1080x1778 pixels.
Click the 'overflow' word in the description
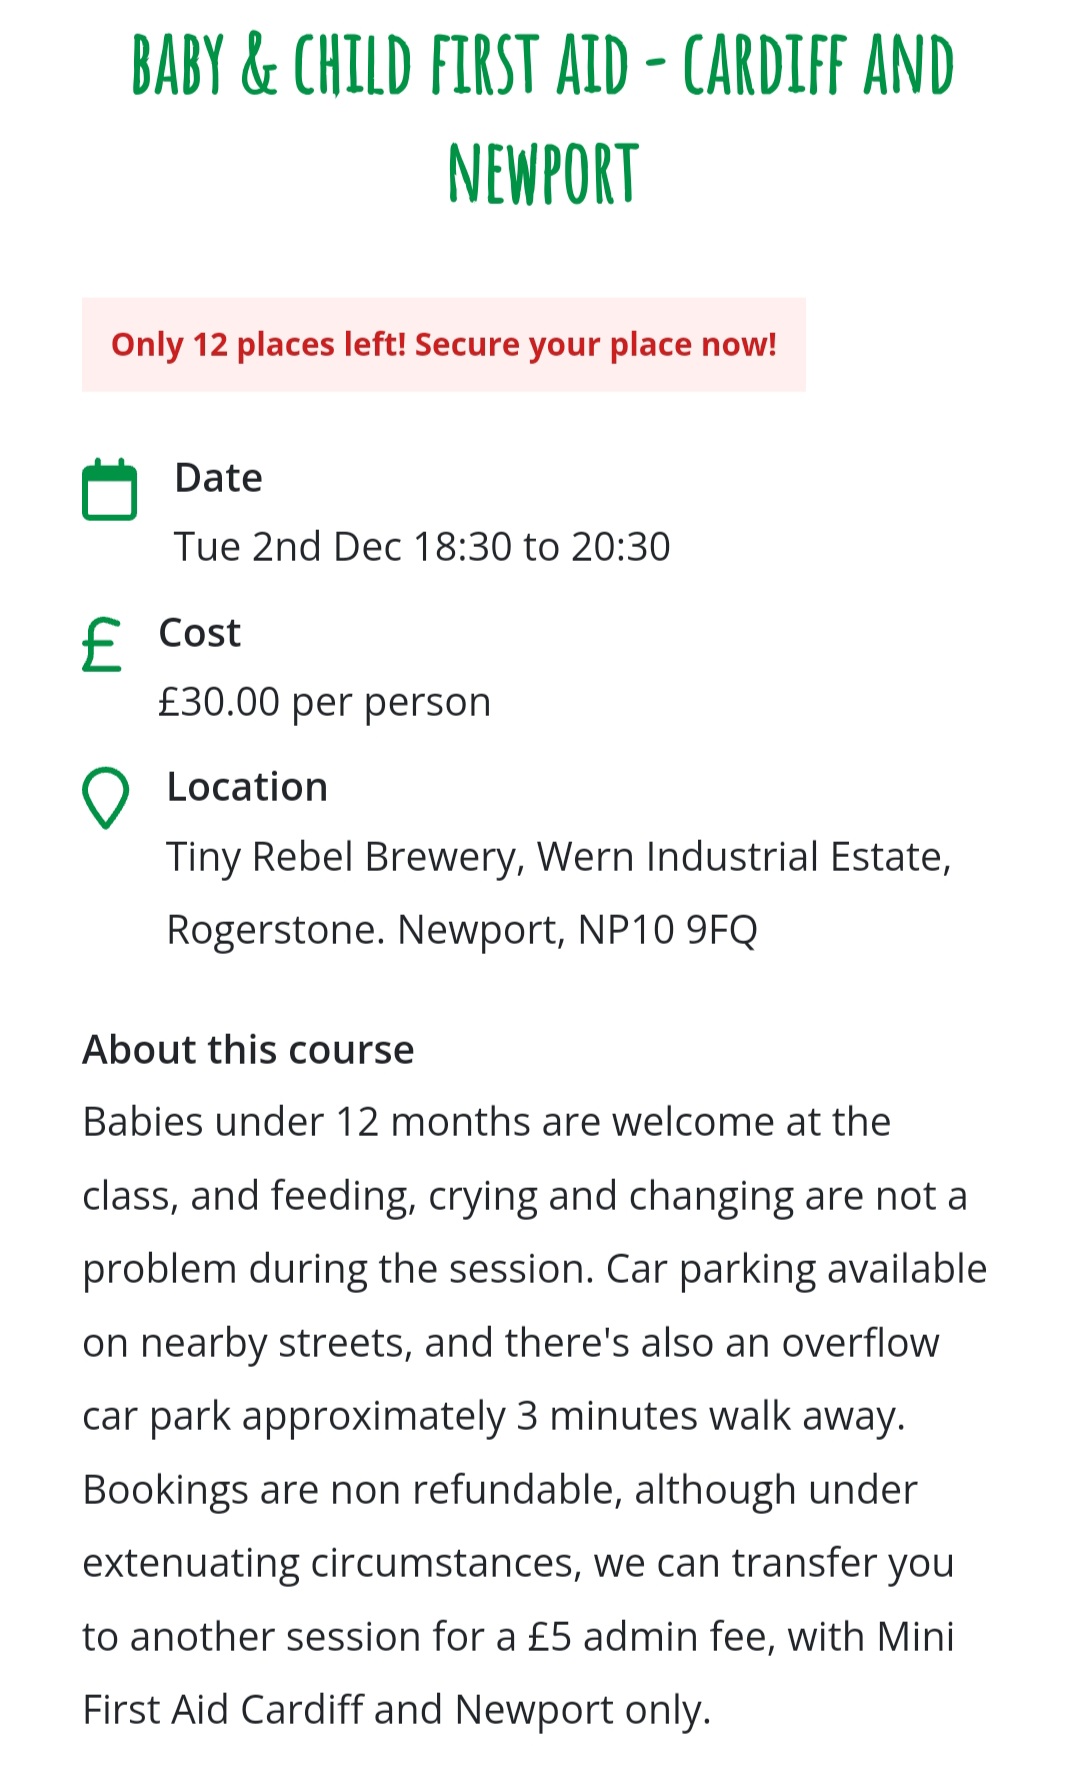pos(860,1343)
